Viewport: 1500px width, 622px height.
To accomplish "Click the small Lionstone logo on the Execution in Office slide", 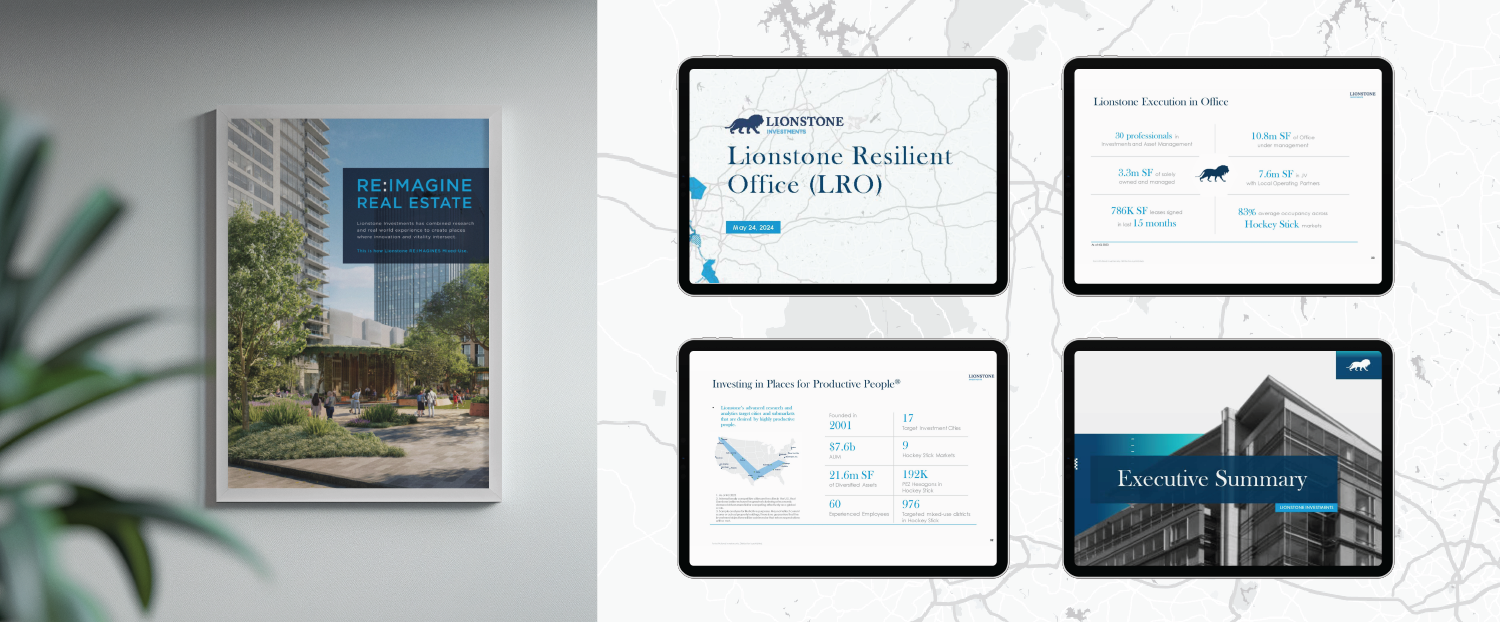I will [1362, 95].
